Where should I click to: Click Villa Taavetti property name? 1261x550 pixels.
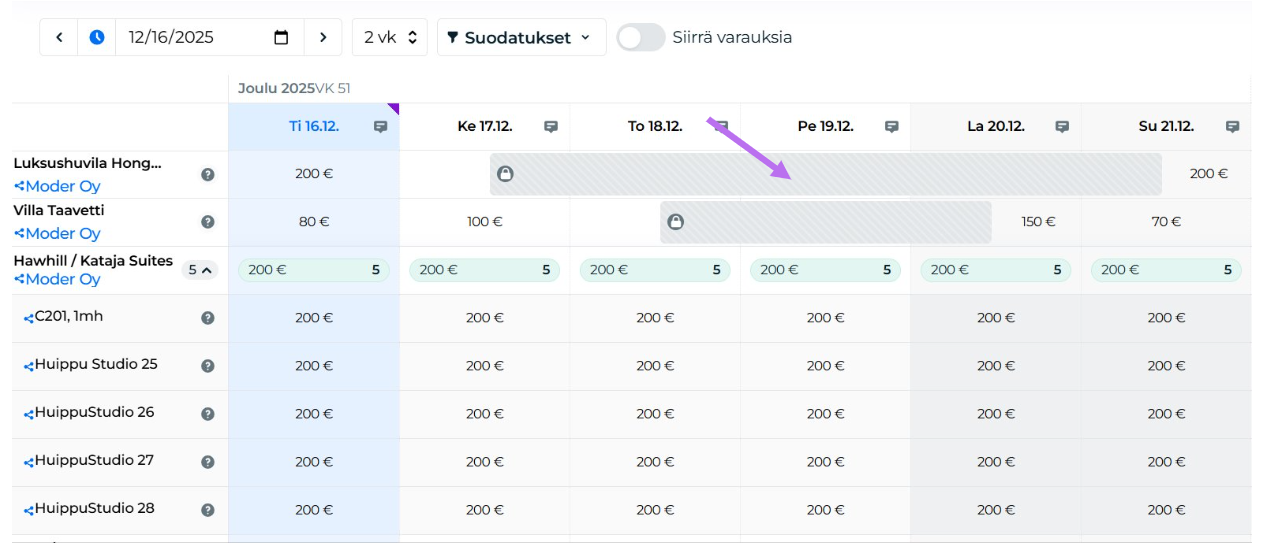[59, 211]
